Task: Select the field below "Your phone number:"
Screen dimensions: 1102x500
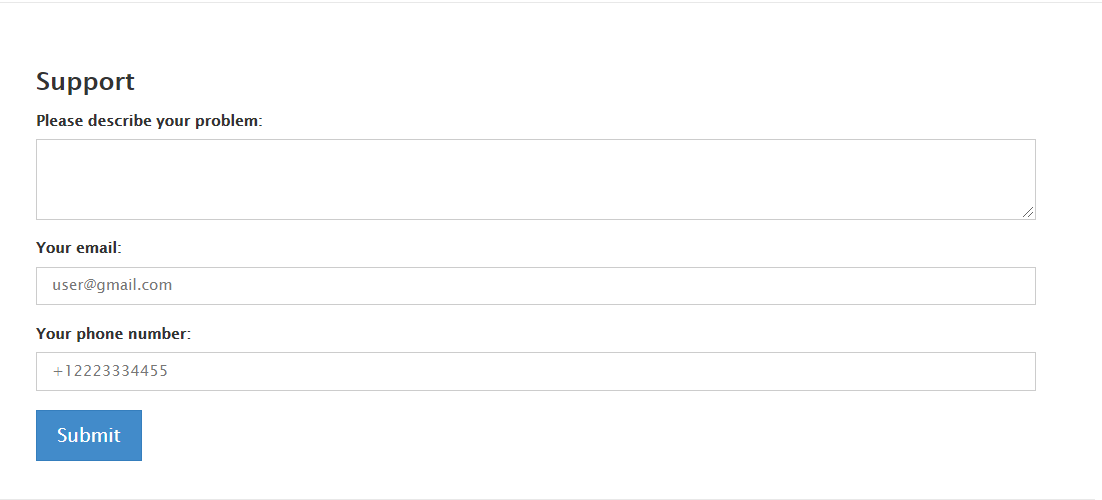Action: tap(536, 371)
